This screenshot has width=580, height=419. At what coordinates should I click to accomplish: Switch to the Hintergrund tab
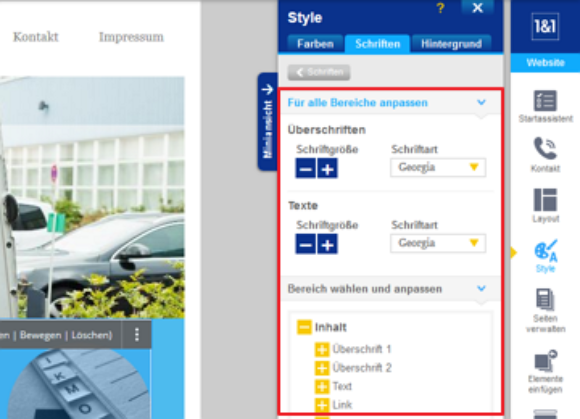pos(451,44)
